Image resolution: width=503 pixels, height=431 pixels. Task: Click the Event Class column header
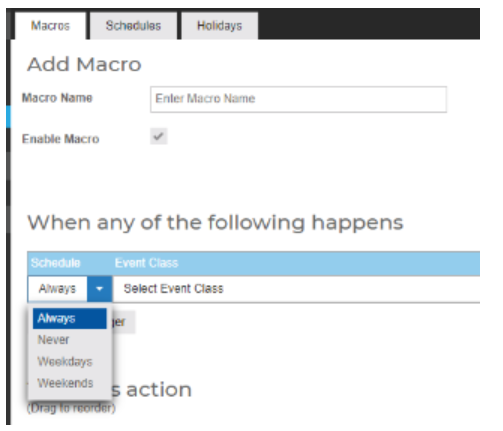[x=146, y=263]
